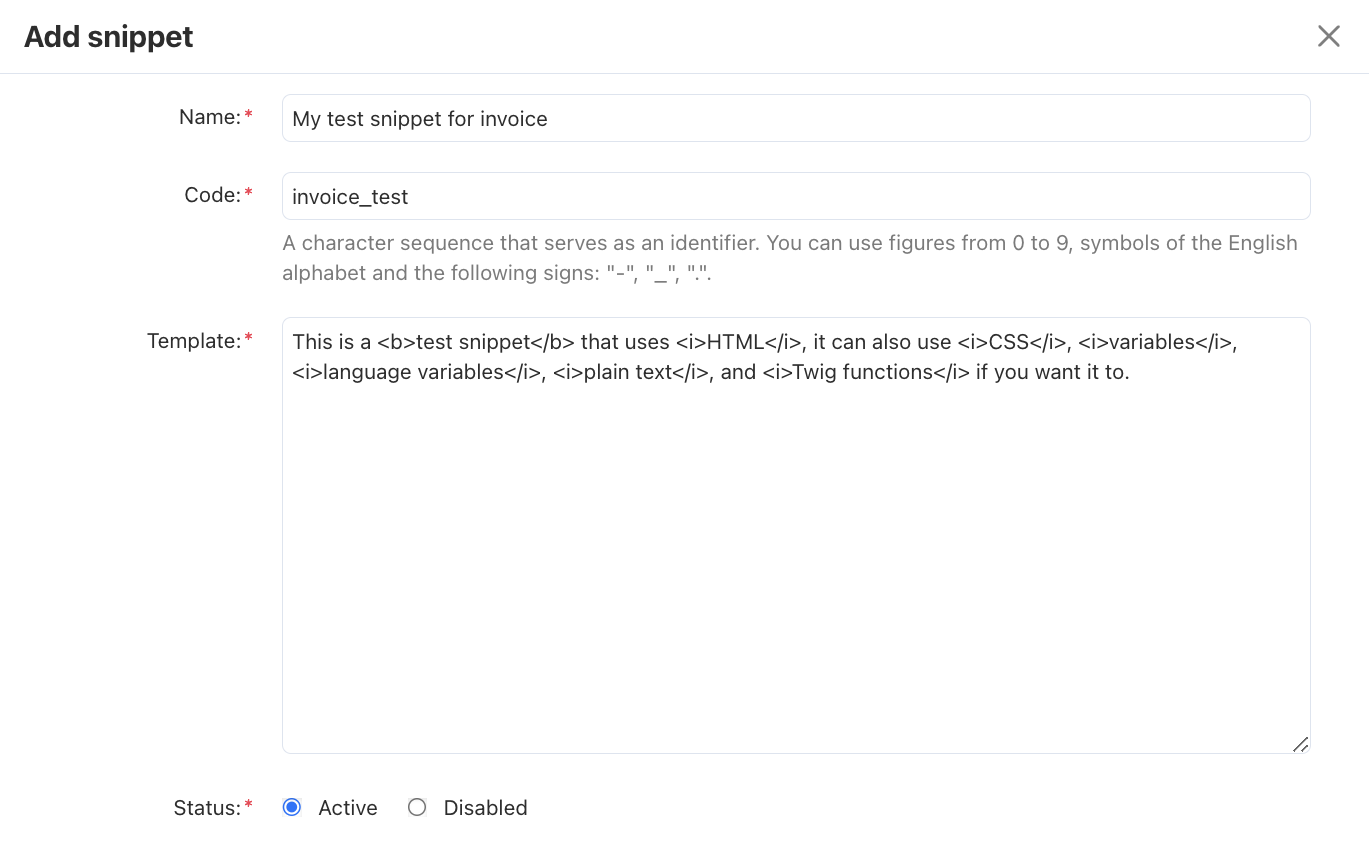Select the Disabled status radio button
The height and width of the screenshot is (863, 1369).
(x=417, y=807)
